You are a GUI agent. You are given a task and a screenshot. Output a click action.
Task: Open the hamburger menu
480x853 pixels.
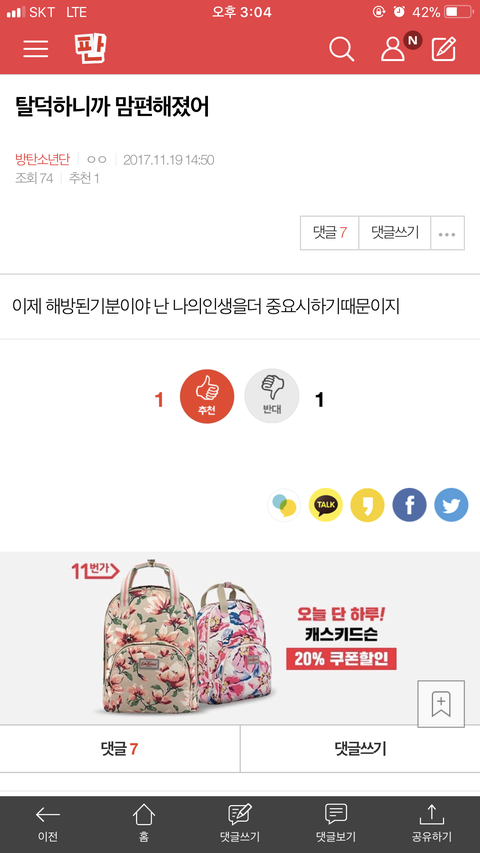click(x=35, y=49)
